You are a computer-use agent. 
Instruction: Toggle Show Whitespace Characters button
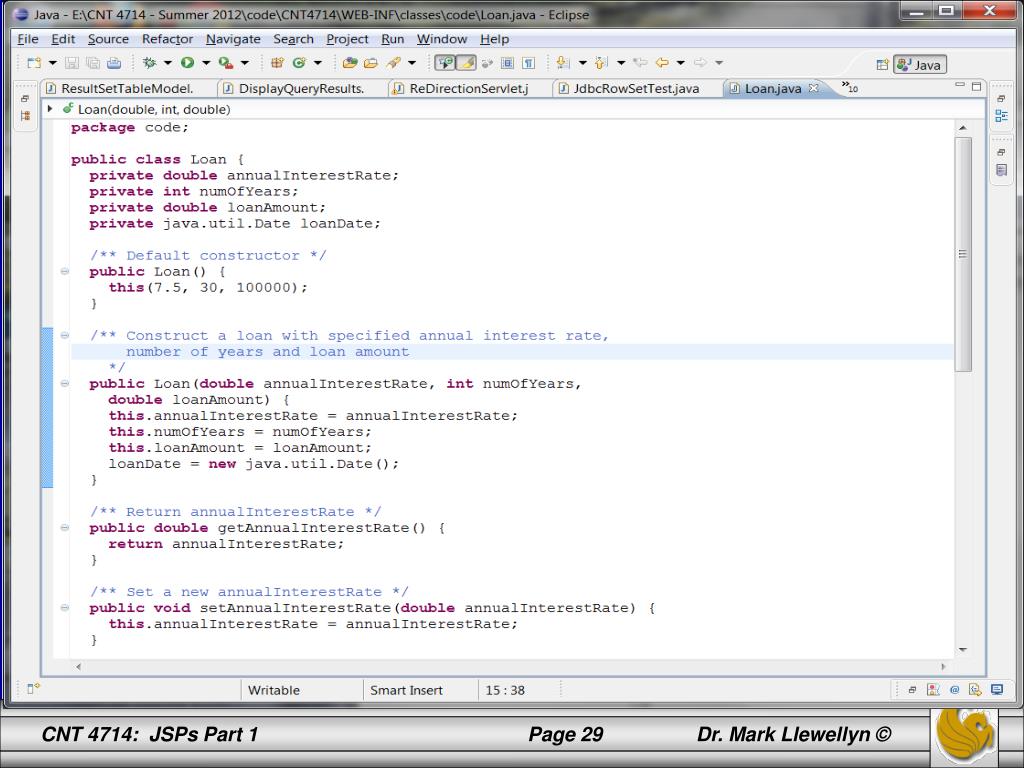528,63
